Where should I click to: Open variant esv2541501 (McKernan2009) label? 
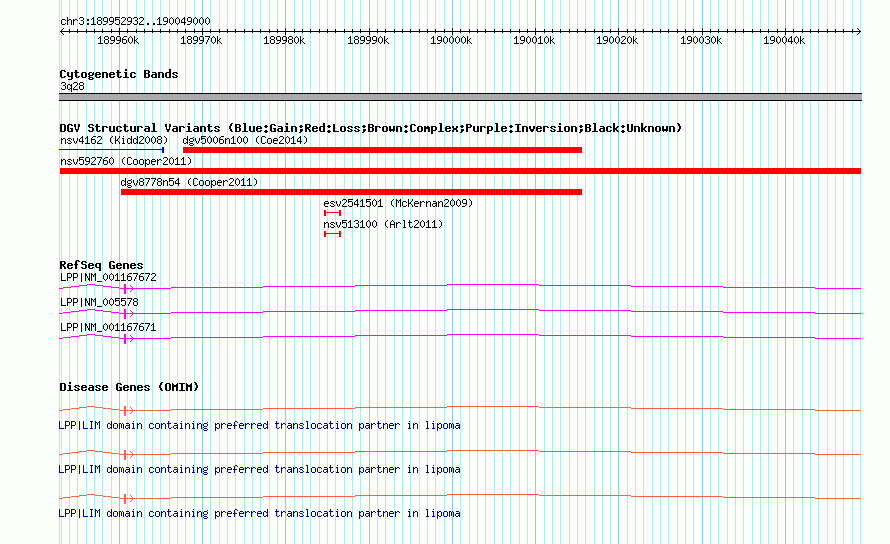pyautogui.click(x=398, y=203)
